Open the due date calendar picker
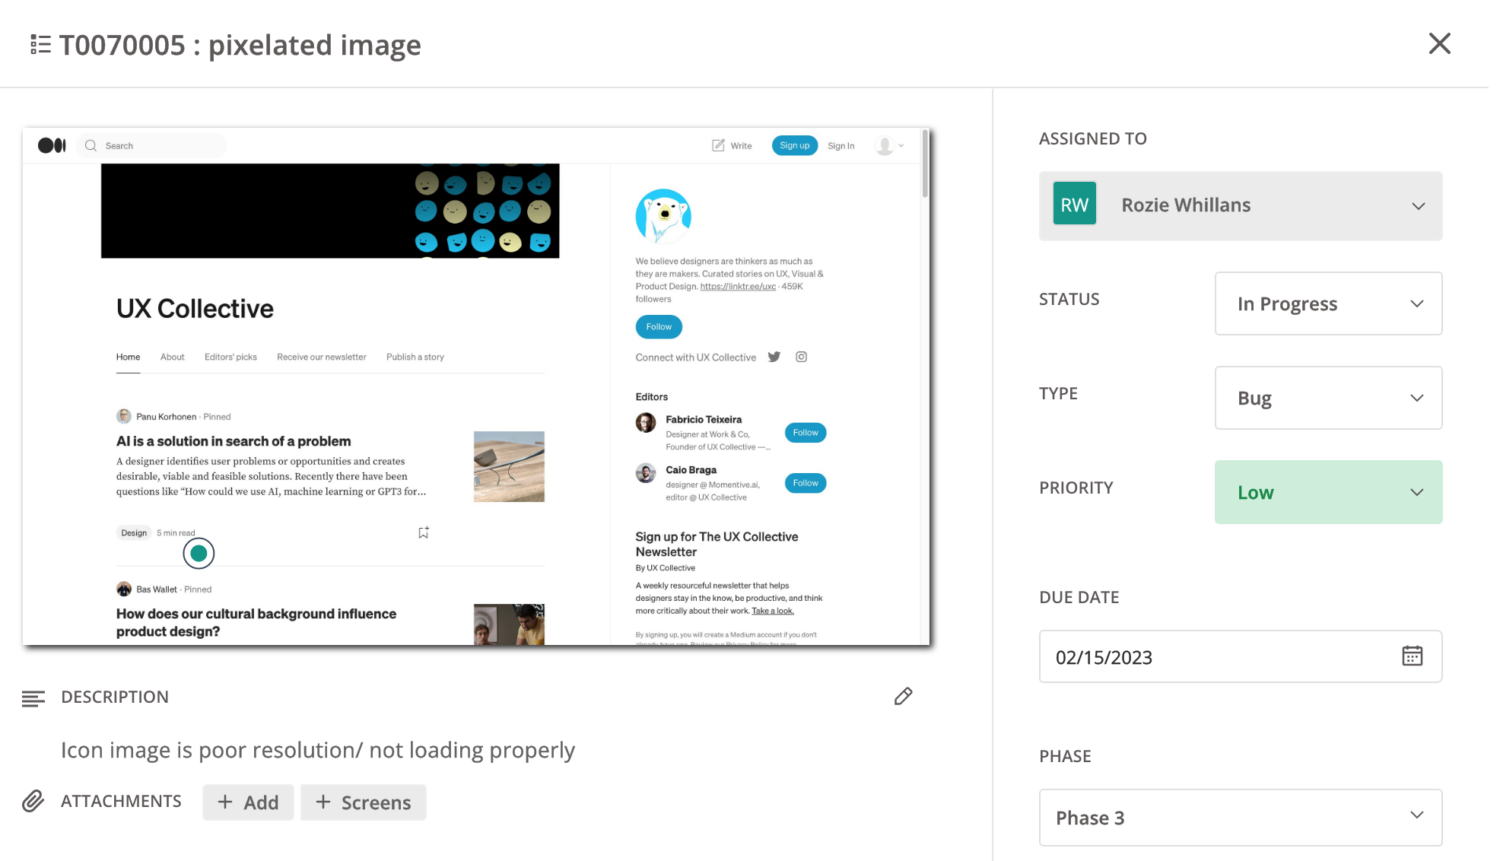Screen dimensions: 1500x861 [1412, 656]
